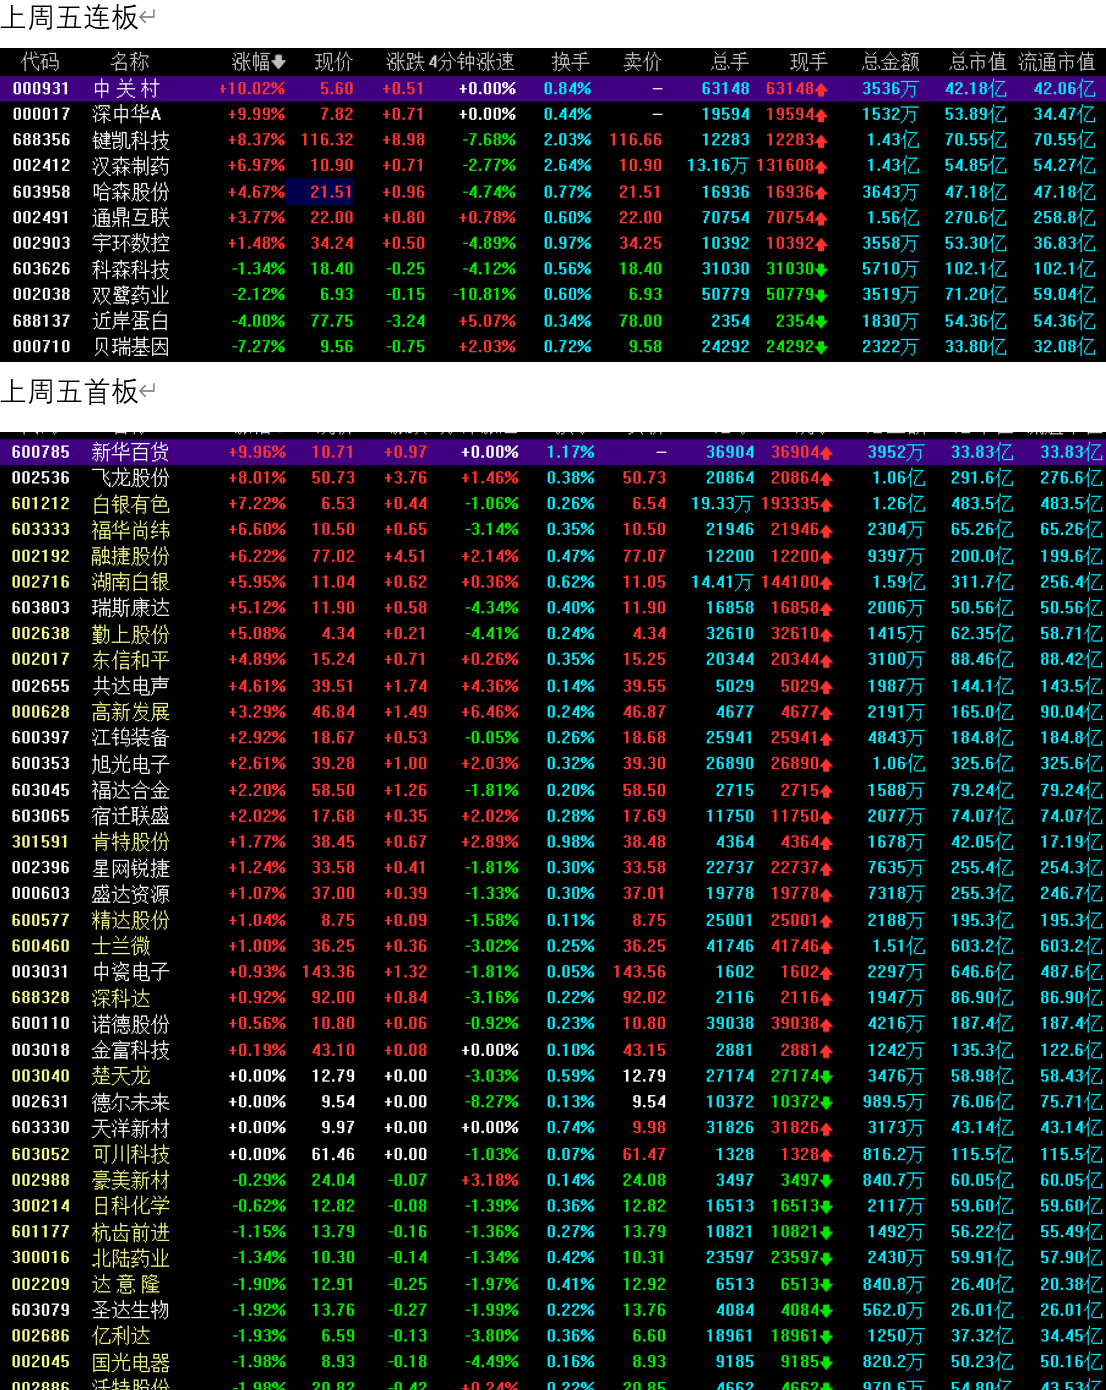
Task: Select the 双鹭药业 stock name
Action: tap(131, 295)
